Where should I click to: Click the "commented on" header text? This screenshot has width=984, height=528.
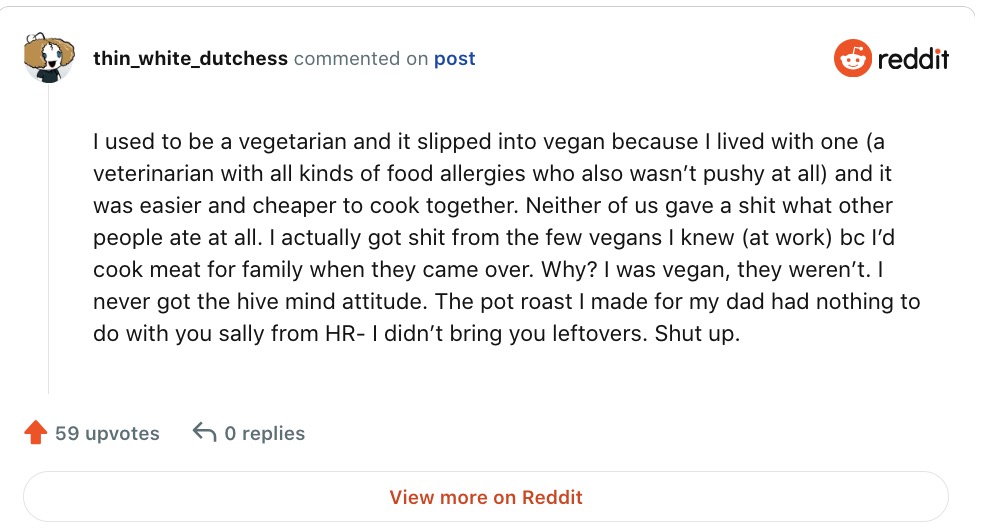(361, 59)
